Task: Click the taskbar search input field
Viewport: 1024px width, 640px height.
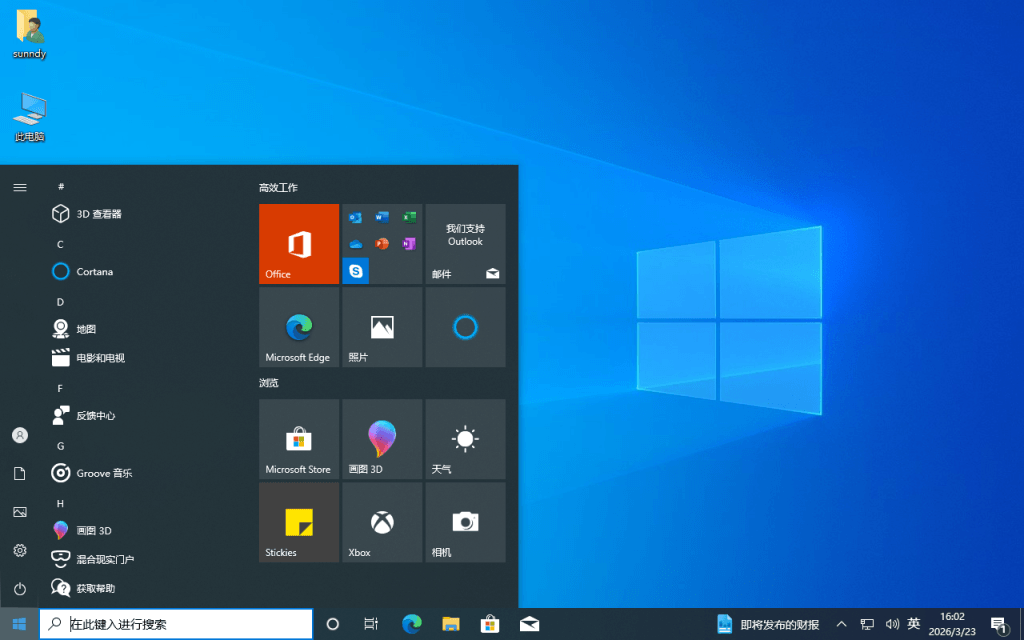Action: click(x=176, y=624)
